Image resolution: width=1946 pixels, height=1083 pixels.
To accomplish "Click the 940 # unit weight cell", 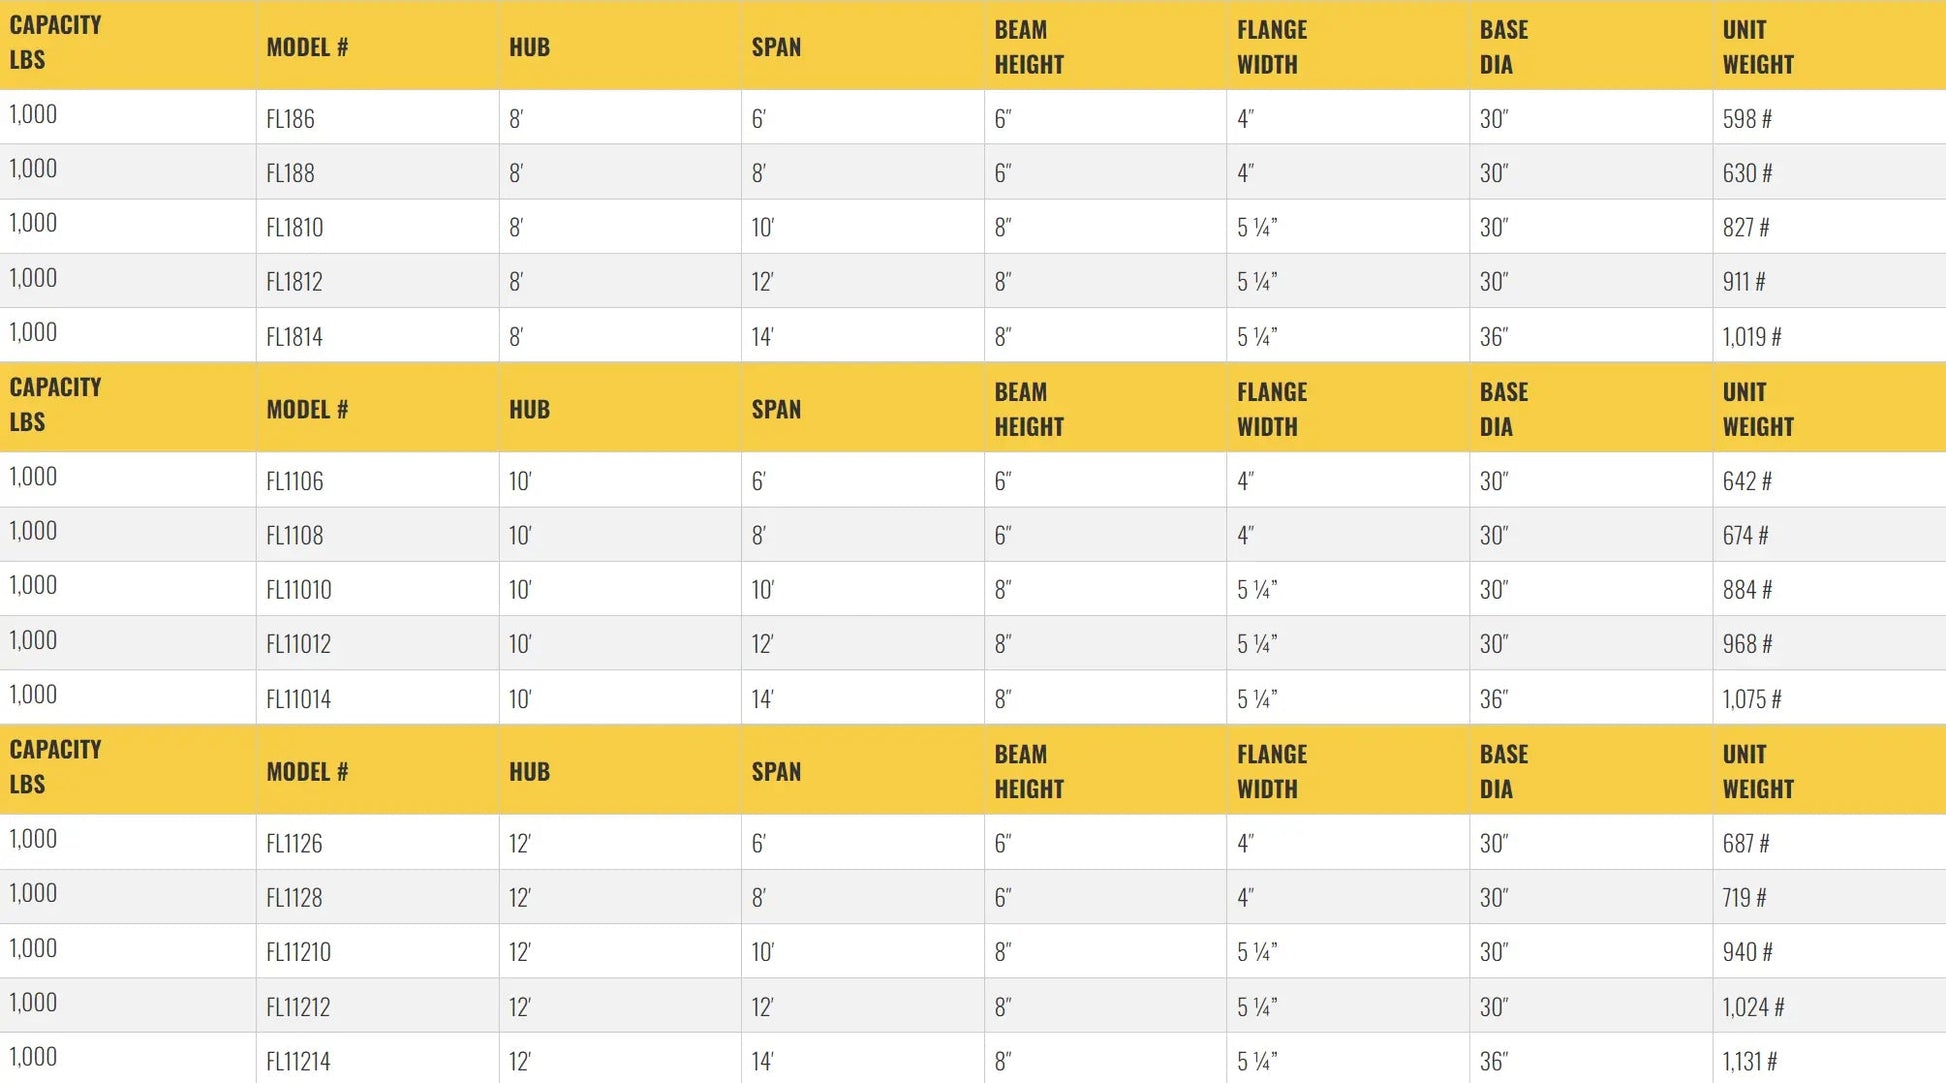I will (1746, 952).
